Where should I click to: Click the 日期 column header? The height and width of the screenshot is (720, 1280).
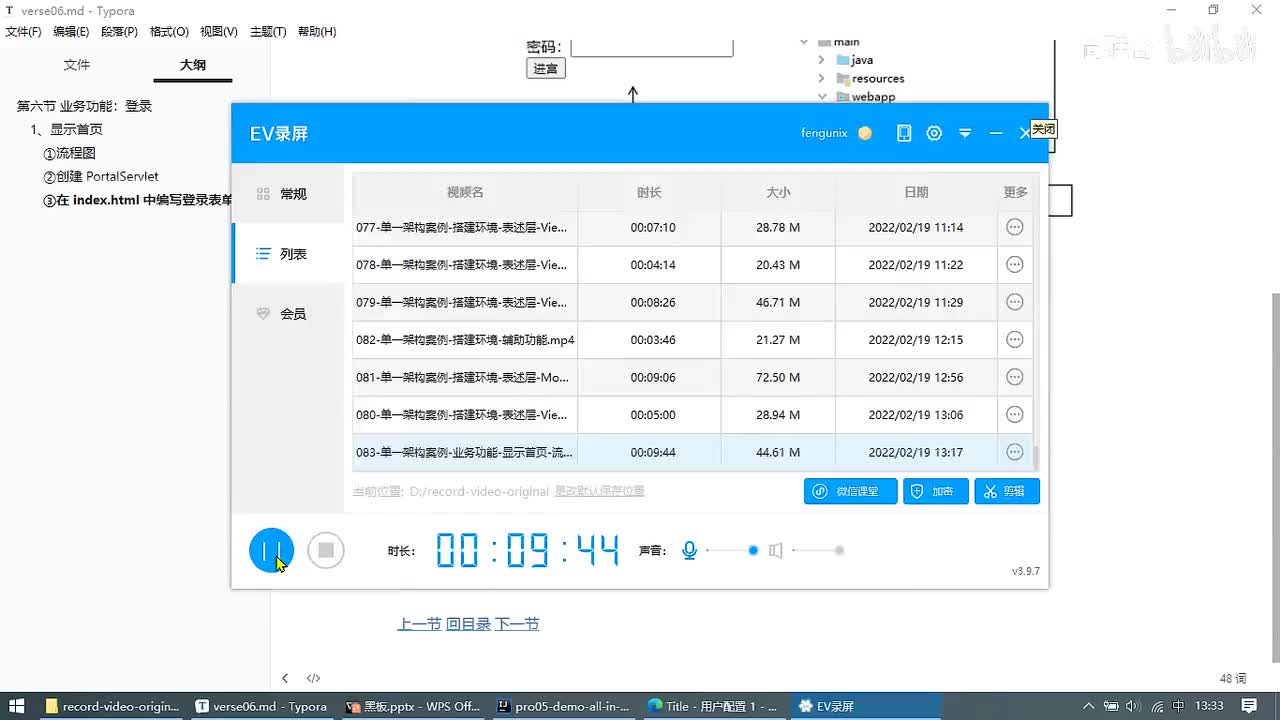916,192
